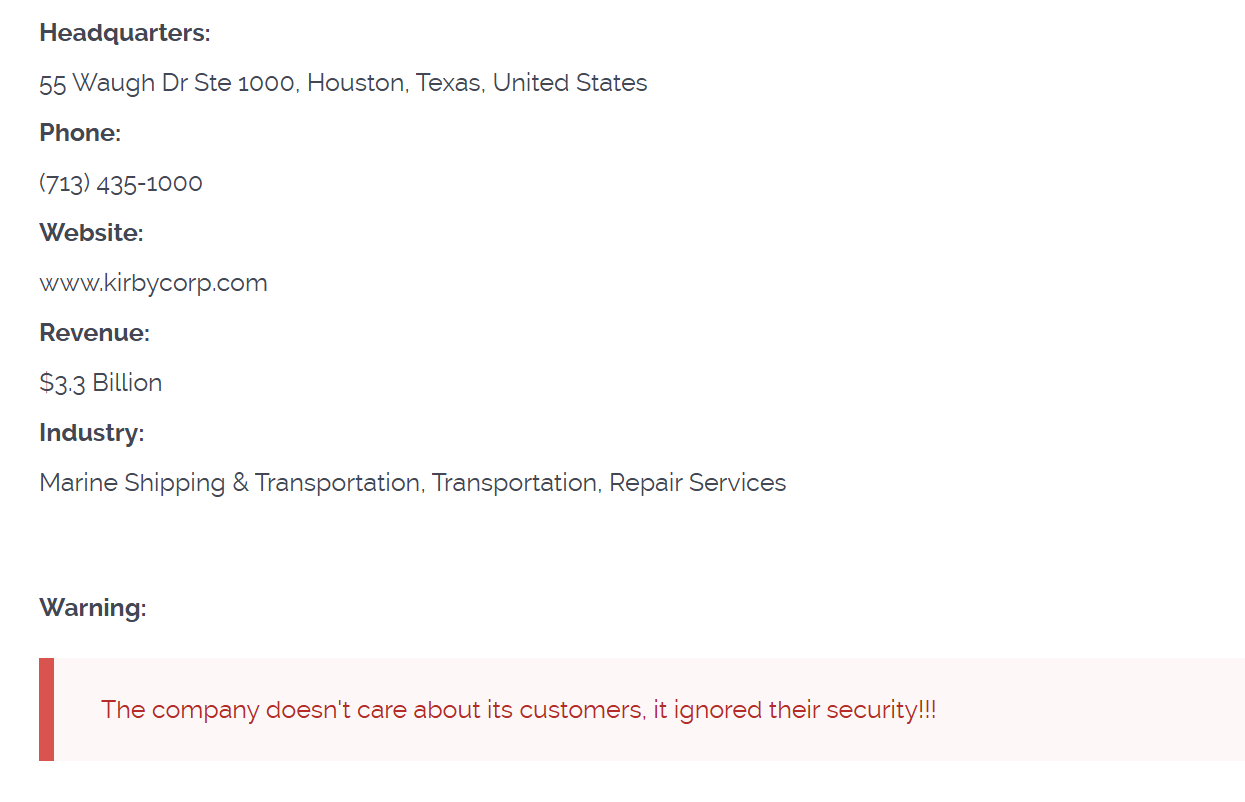Viewport: 1245px width, 802px height.
Task: Click Marine Shipping & Transportation industry text
Action: (x=230, y=483)
